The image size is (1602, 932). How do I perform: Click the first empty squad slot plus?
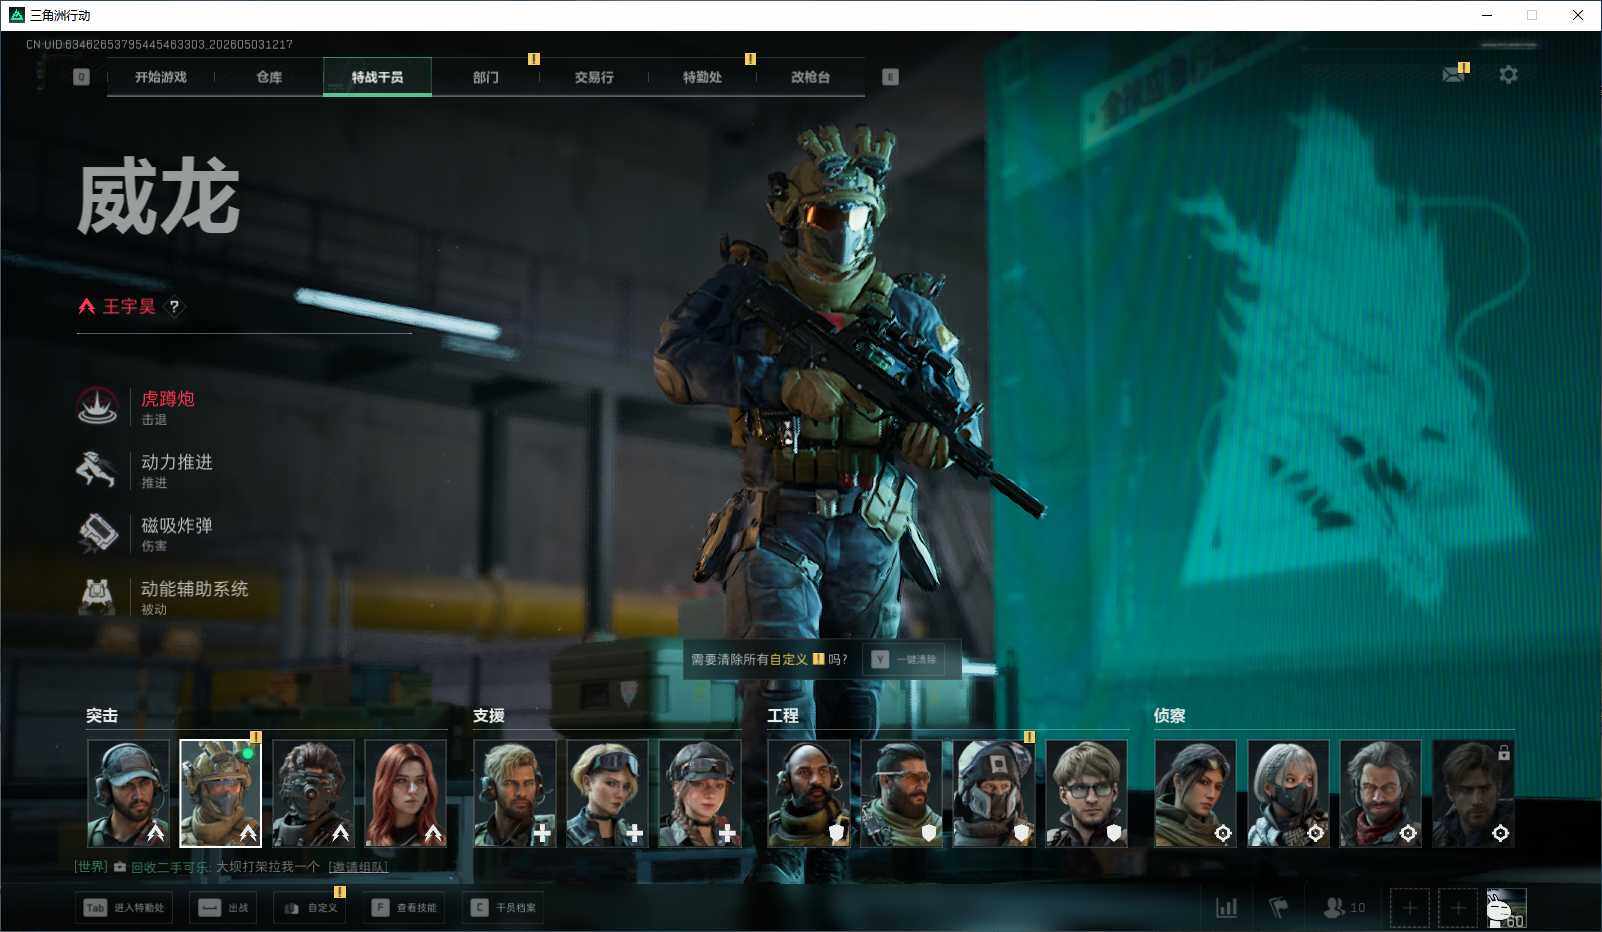coord(1409,908)
